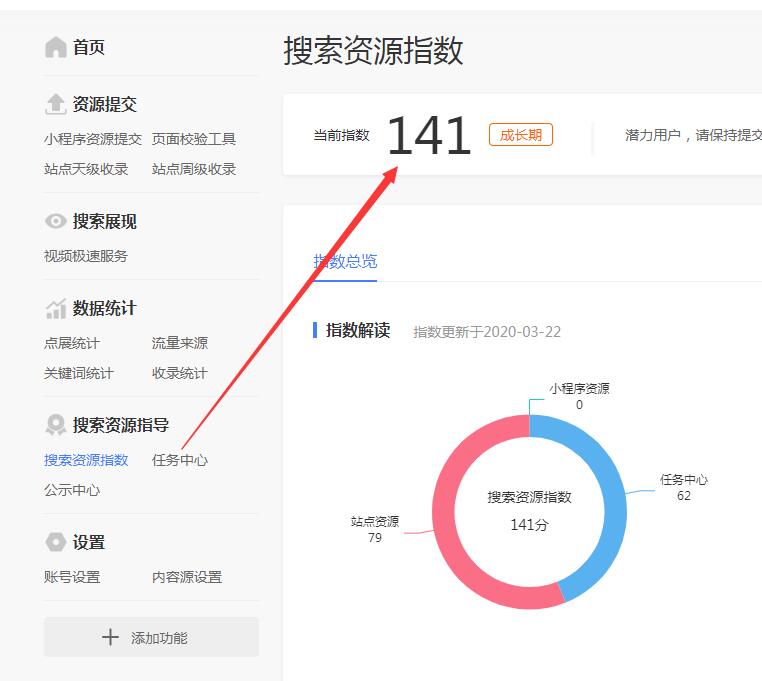Click the eye icon beside 搜索展现

pyautogui.click(x=55, y=221)
